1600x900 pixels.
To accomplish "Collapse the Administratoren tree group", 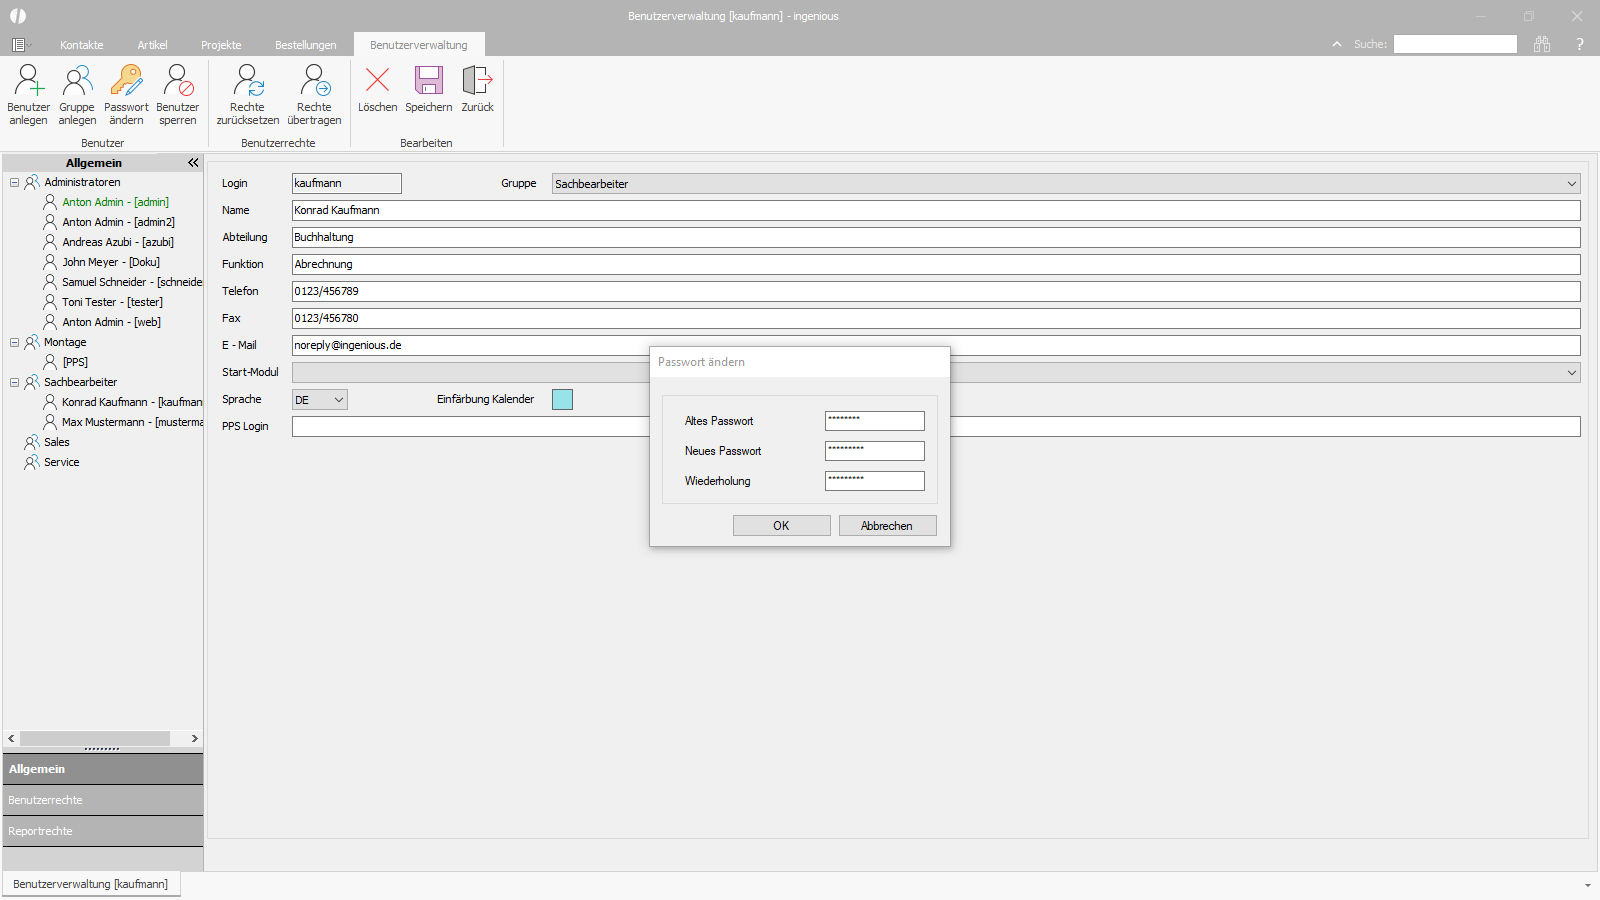I will 14,182.
